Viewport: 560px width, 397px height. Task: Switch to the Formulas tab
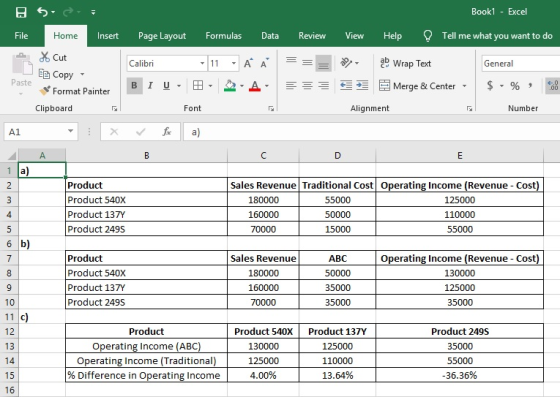click(224, 36)
